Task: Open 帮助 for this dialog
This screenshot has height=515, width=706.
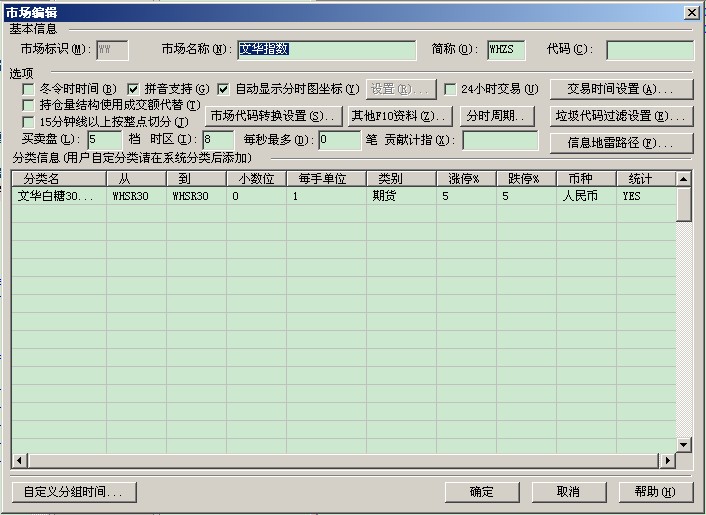Action: (x=655, y=492)
